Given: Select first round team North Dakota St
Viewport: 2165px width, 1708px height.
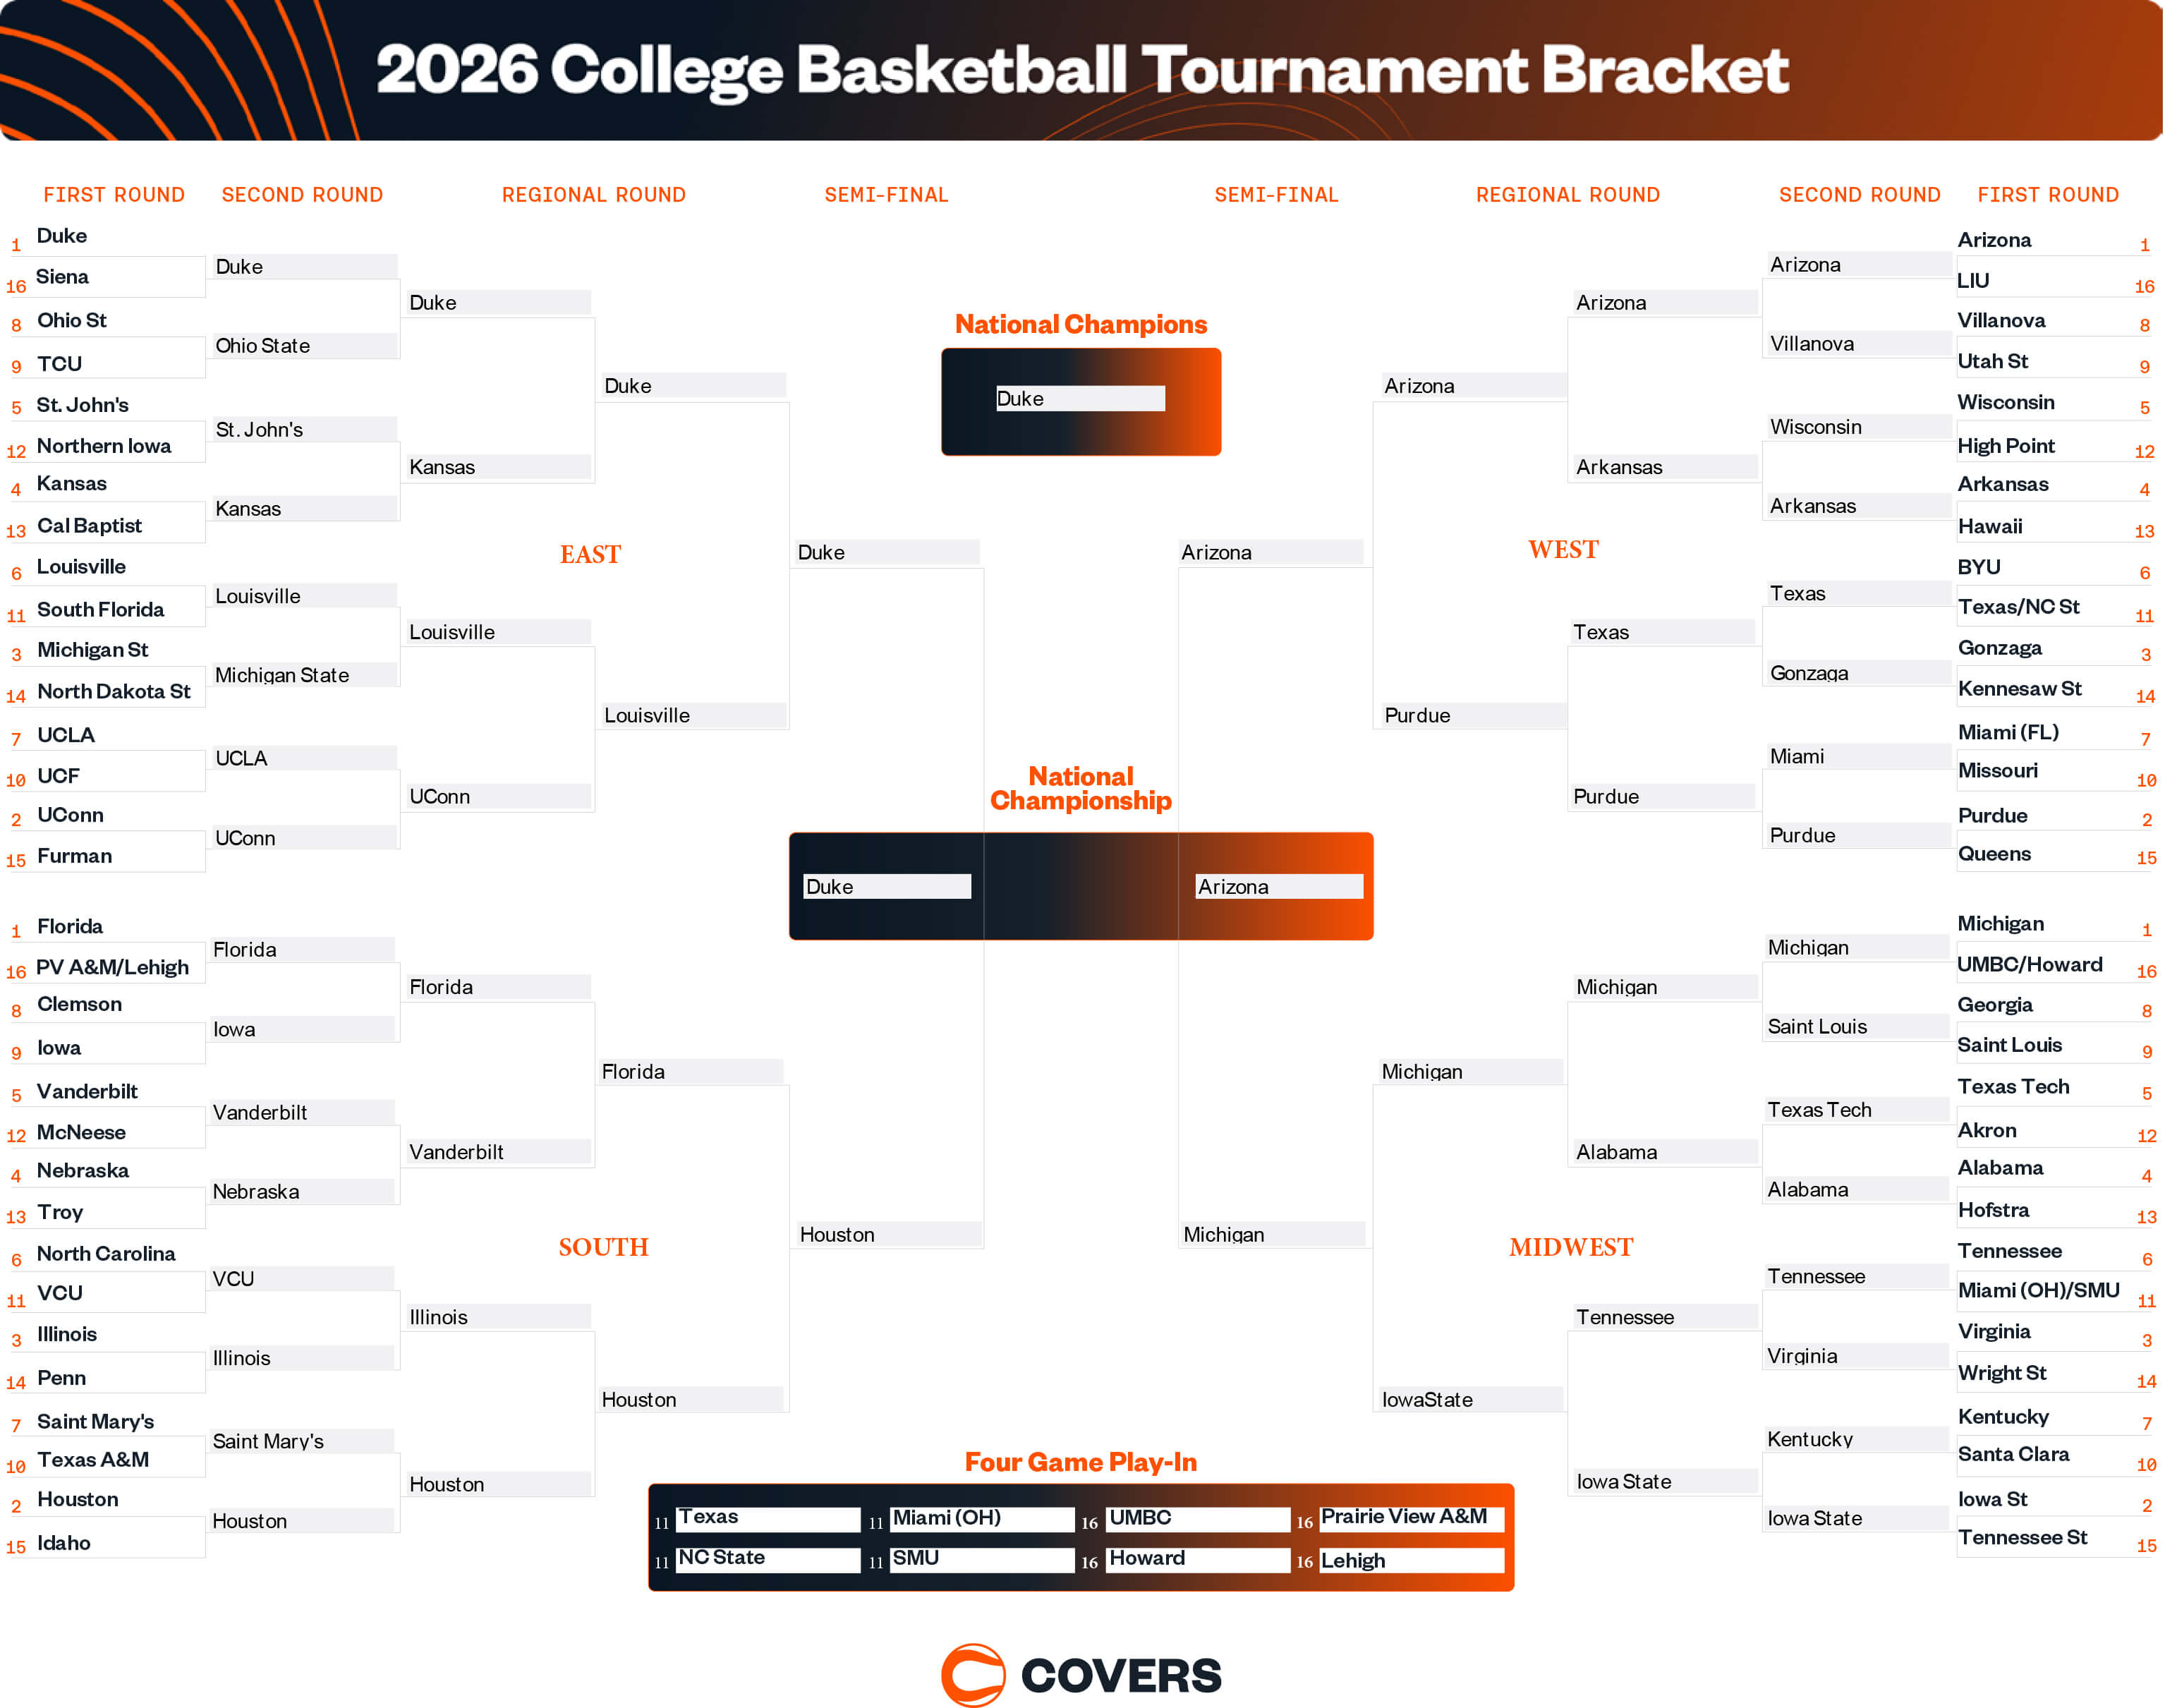Looking at the screenshot, I should pos(113,692).
